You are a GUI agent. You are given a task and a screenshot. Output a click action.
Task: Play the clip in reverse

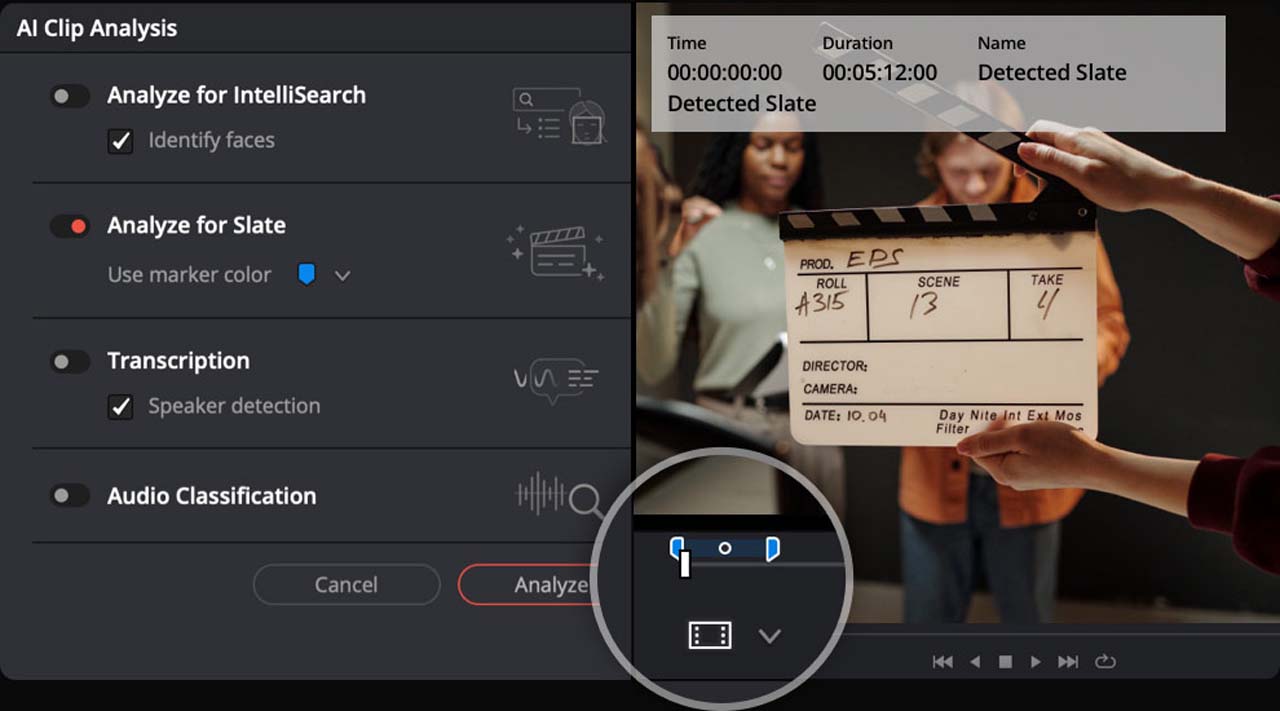tap(975, 662)
